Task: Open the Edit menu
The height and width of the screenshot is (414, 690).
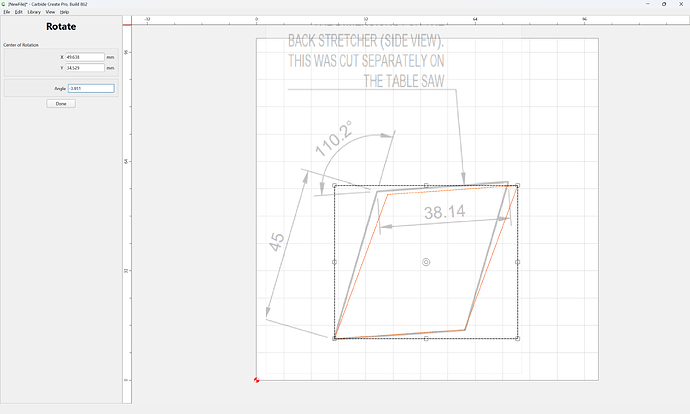Action: pos(18,12)
